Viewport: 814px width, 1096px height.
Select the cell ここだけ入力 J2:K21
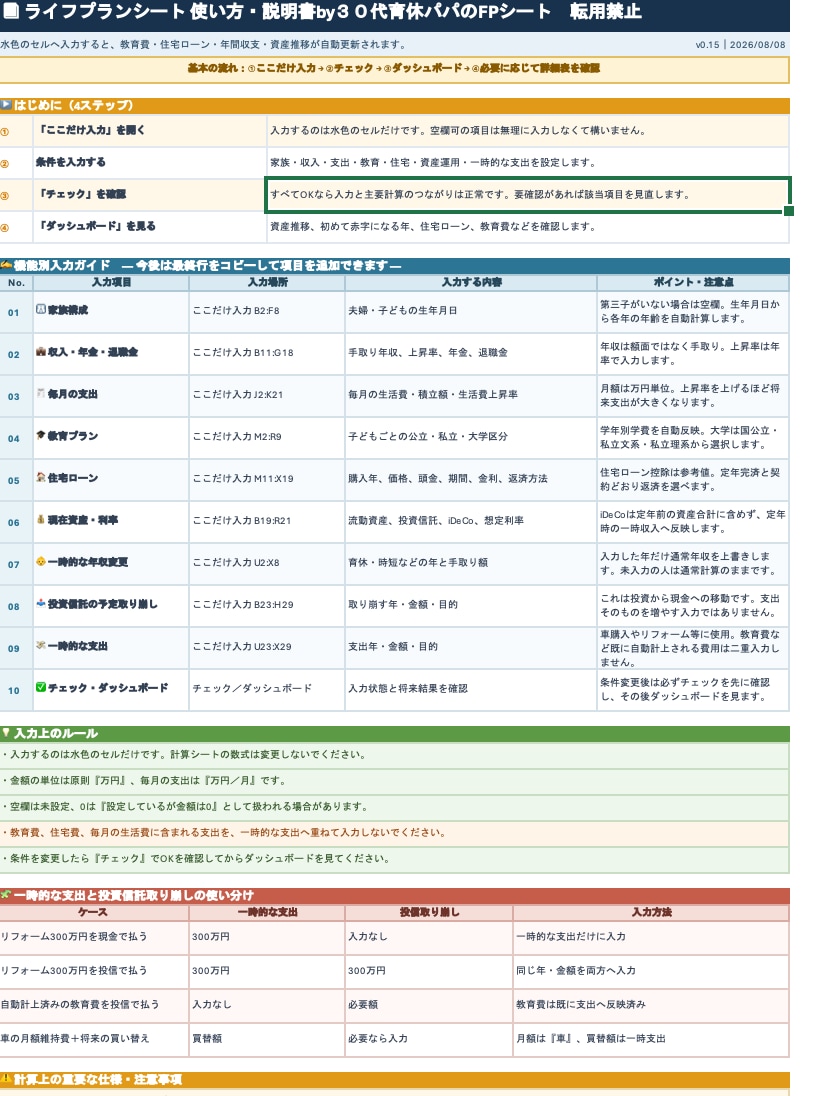pos(267,396)
